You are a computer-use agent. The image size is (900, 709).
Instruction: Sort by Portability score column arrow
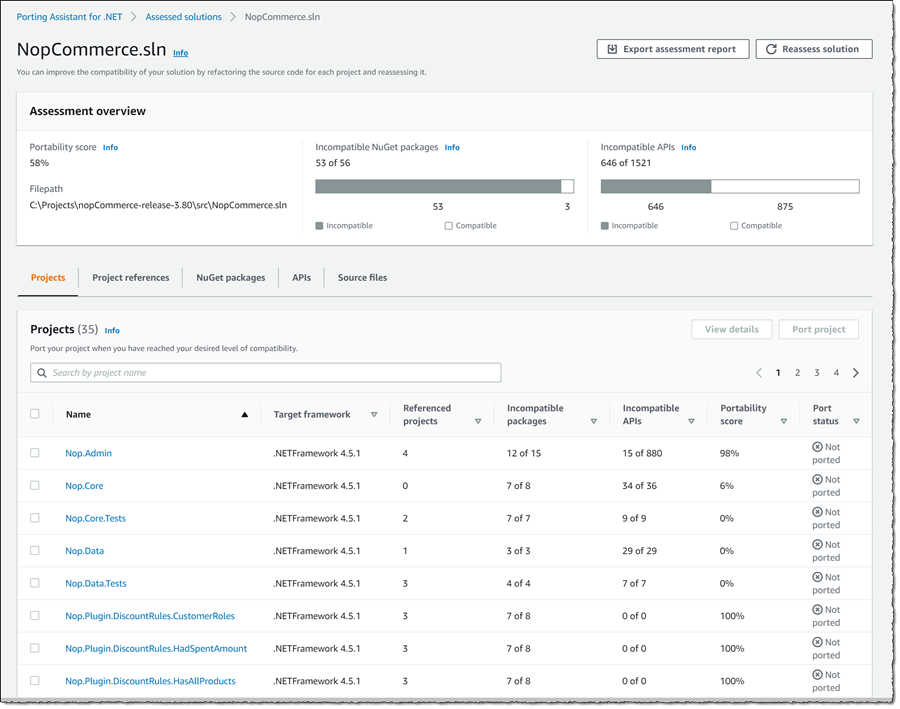click(784, 421)
